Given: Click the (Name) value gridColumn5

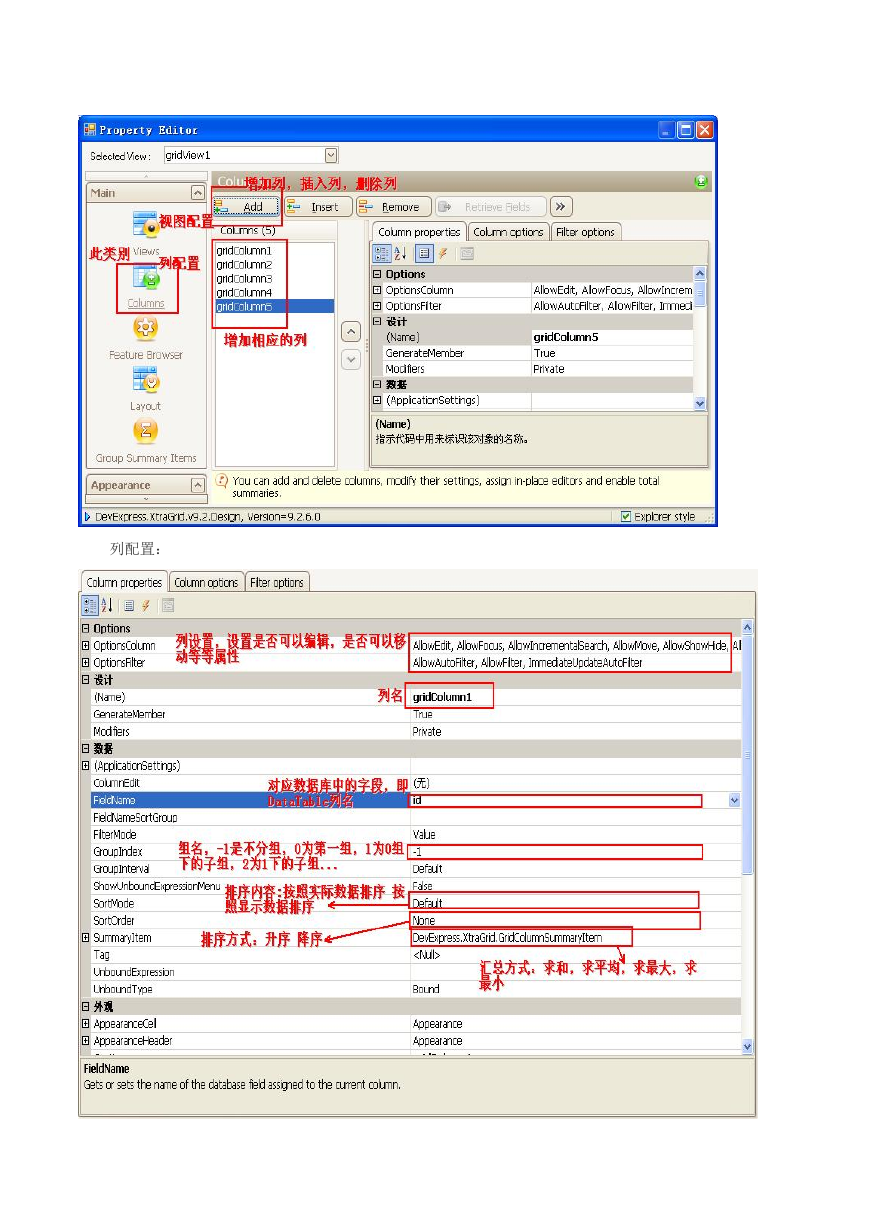Looking at the screenshot, I should click(612, 337).
